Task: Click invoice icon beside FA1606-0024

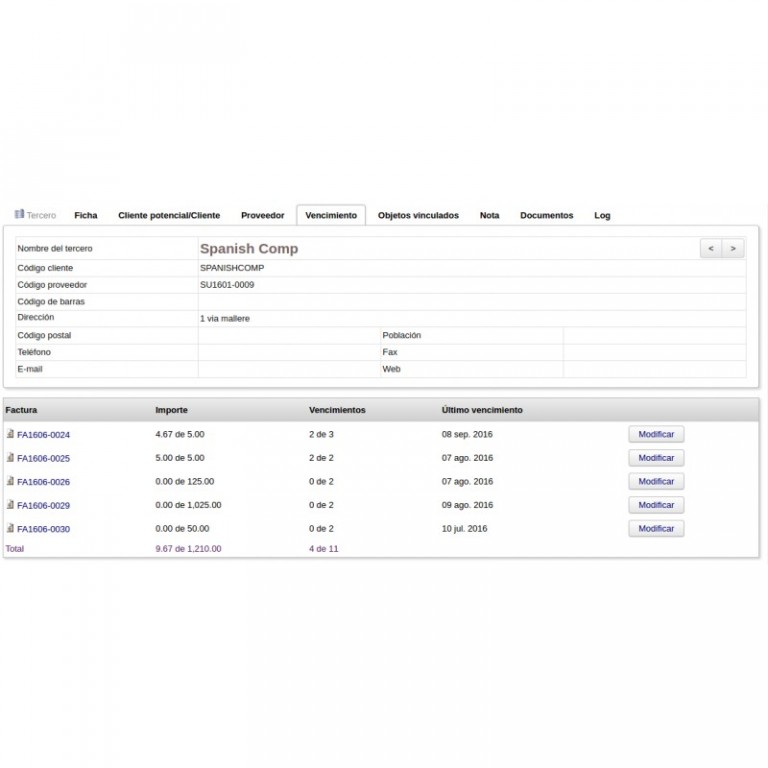Action: pos(10,433)
